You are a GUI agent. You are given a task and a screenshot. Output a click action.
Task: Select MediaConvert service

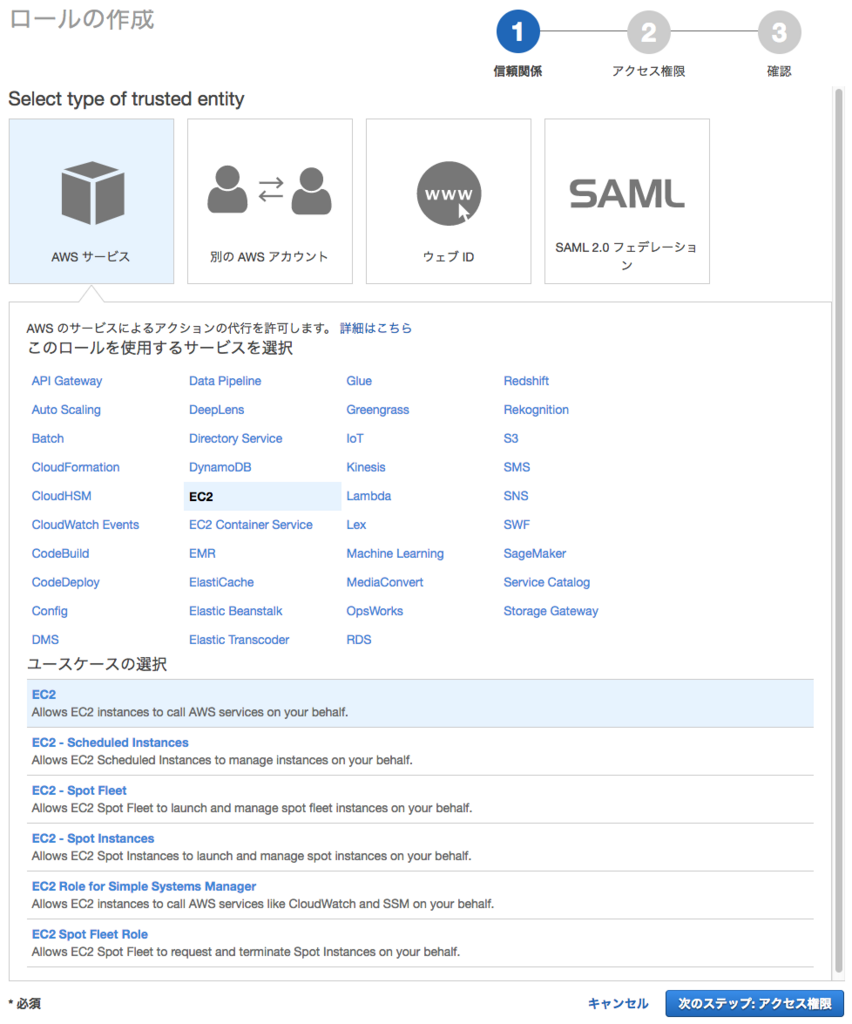(385, 582)
